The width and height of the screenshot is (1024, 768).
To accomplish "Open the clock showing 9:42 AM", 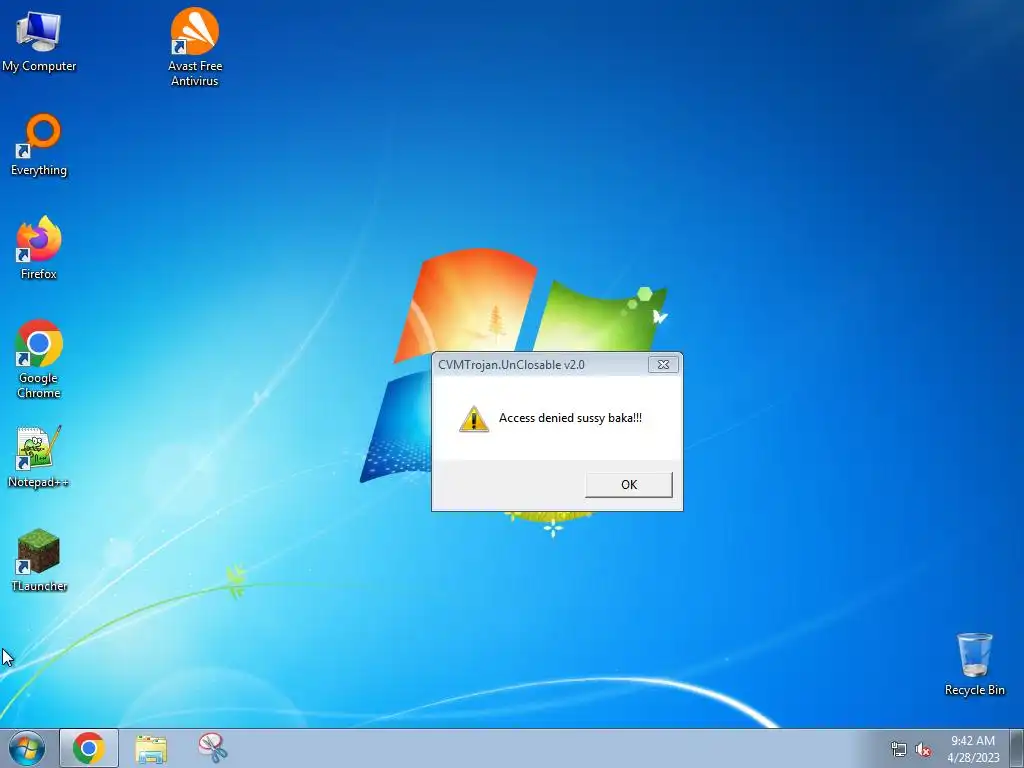I will coord(973,748).
